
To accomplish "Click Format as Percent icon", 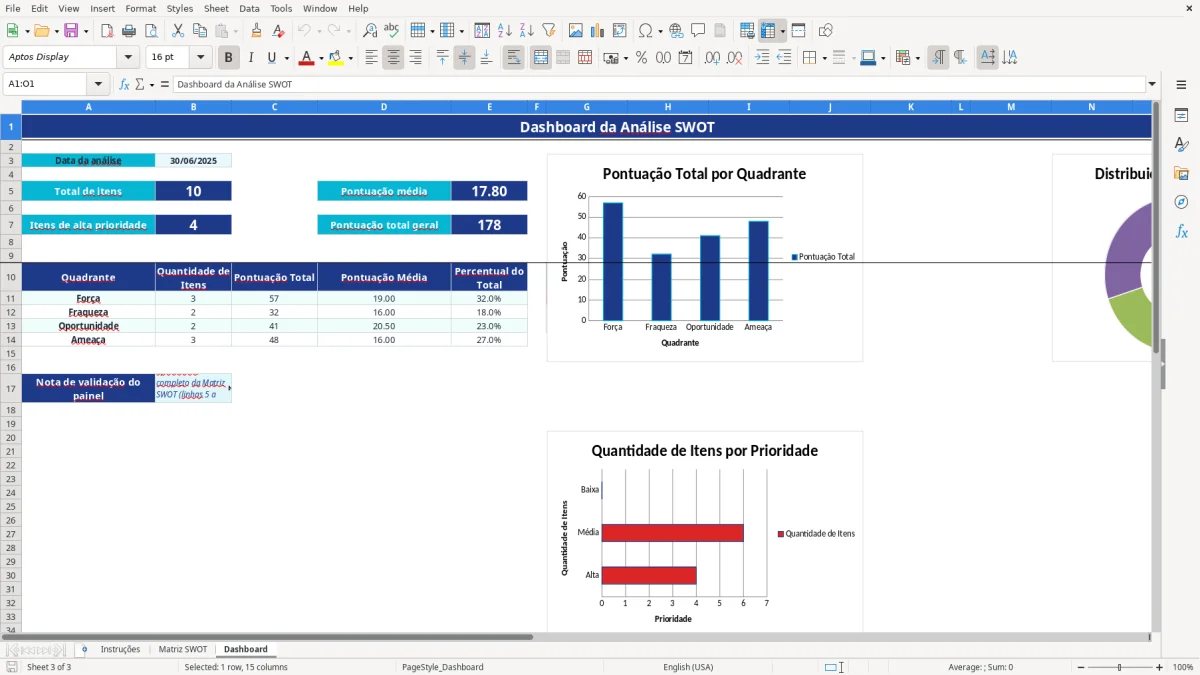I will (x=641, y=58).
